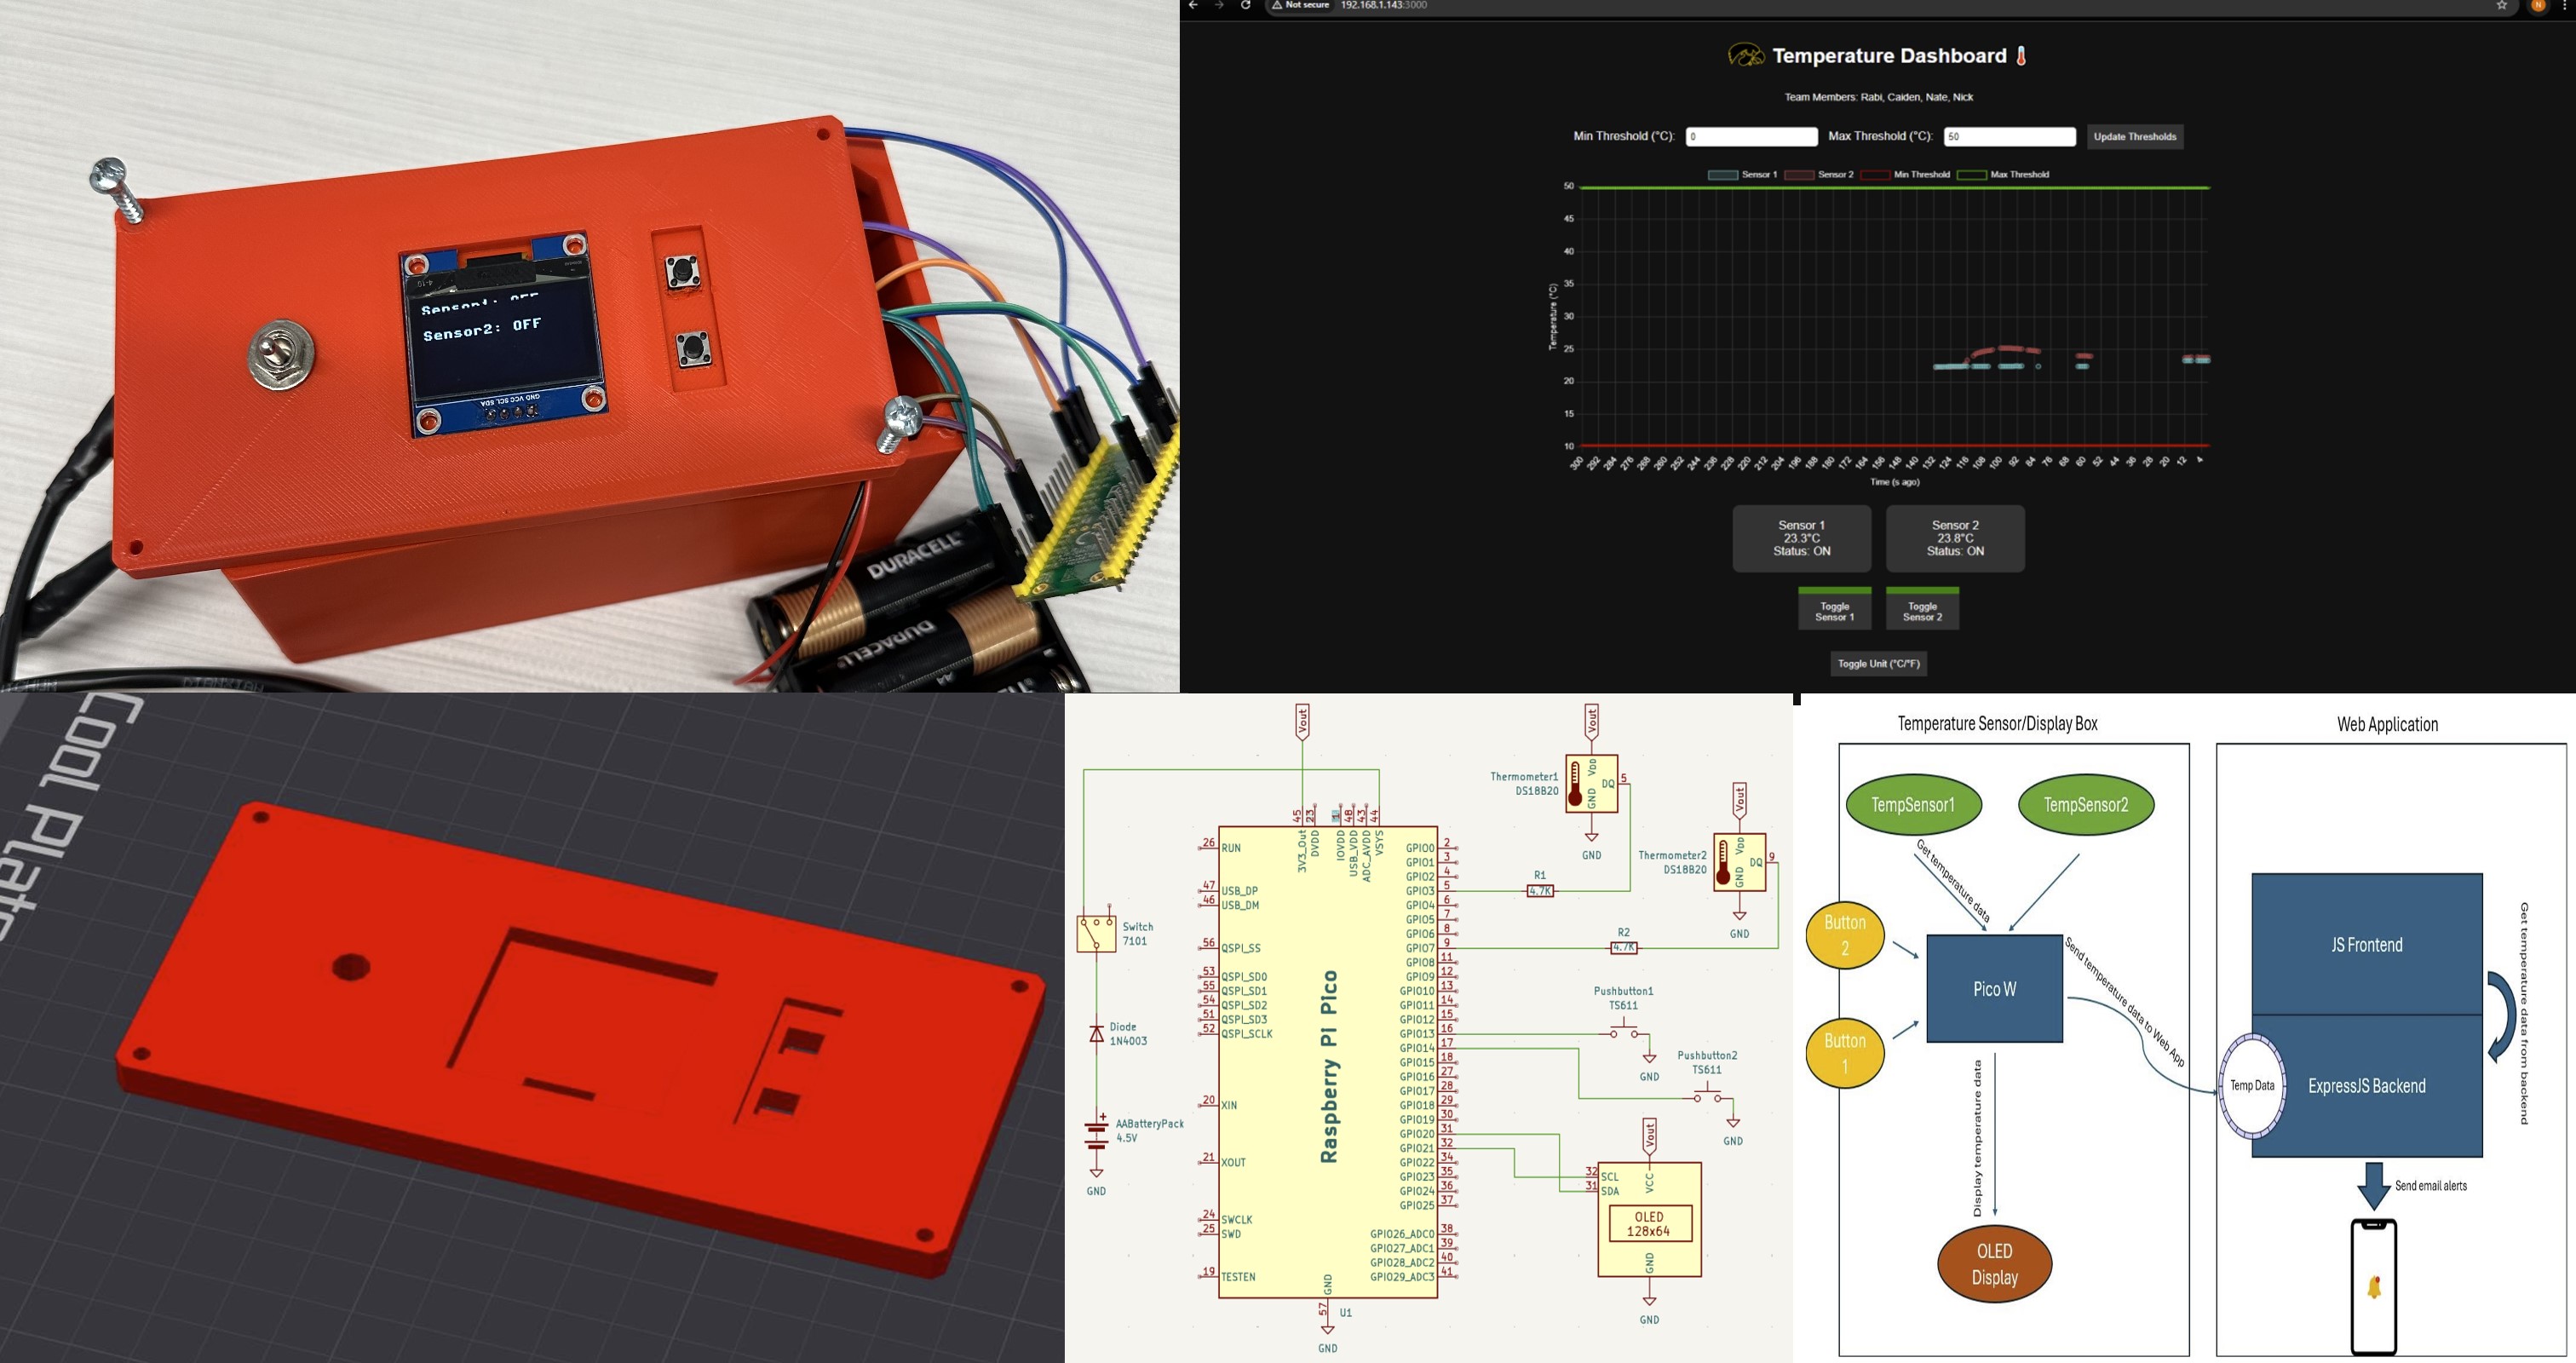Click the Update Thresholds button

(x=2134, y=136)
